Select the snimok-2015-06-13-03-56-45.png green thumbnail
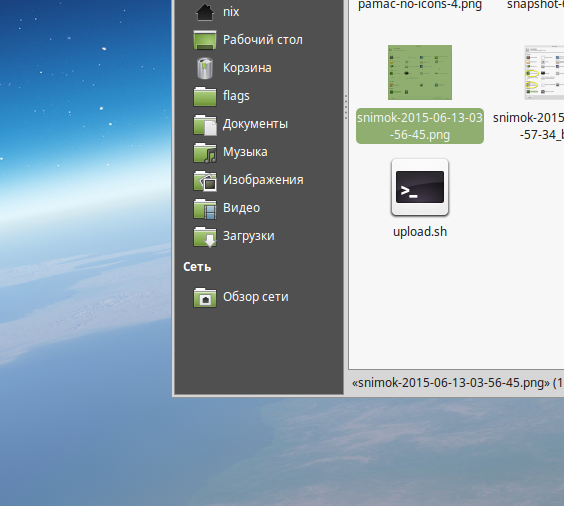Viewport: 564px width, 506px height. pos(420,72)
